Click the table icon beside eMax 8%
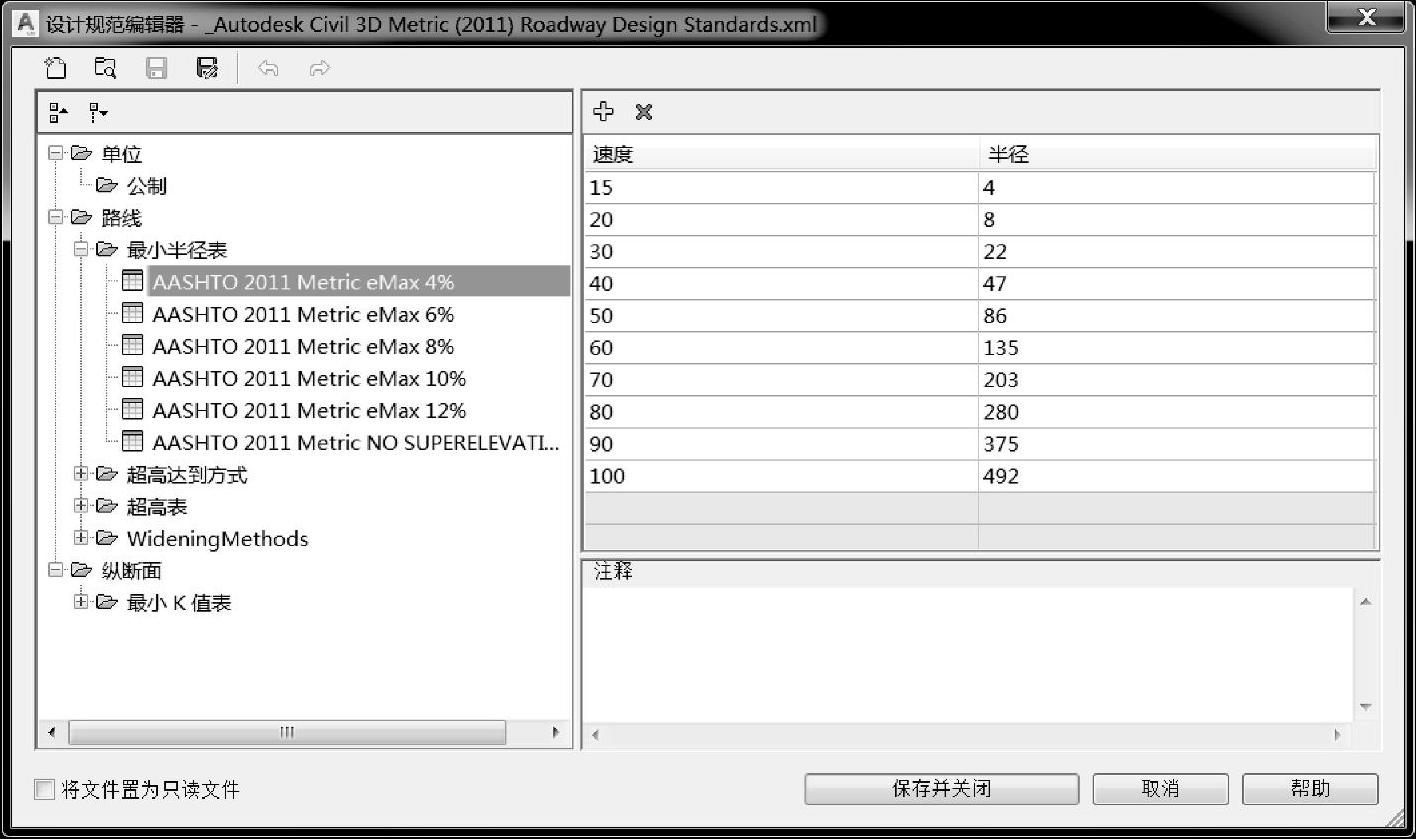The image size is (1416, 839). pyautogui.click(x=132, y=345)
